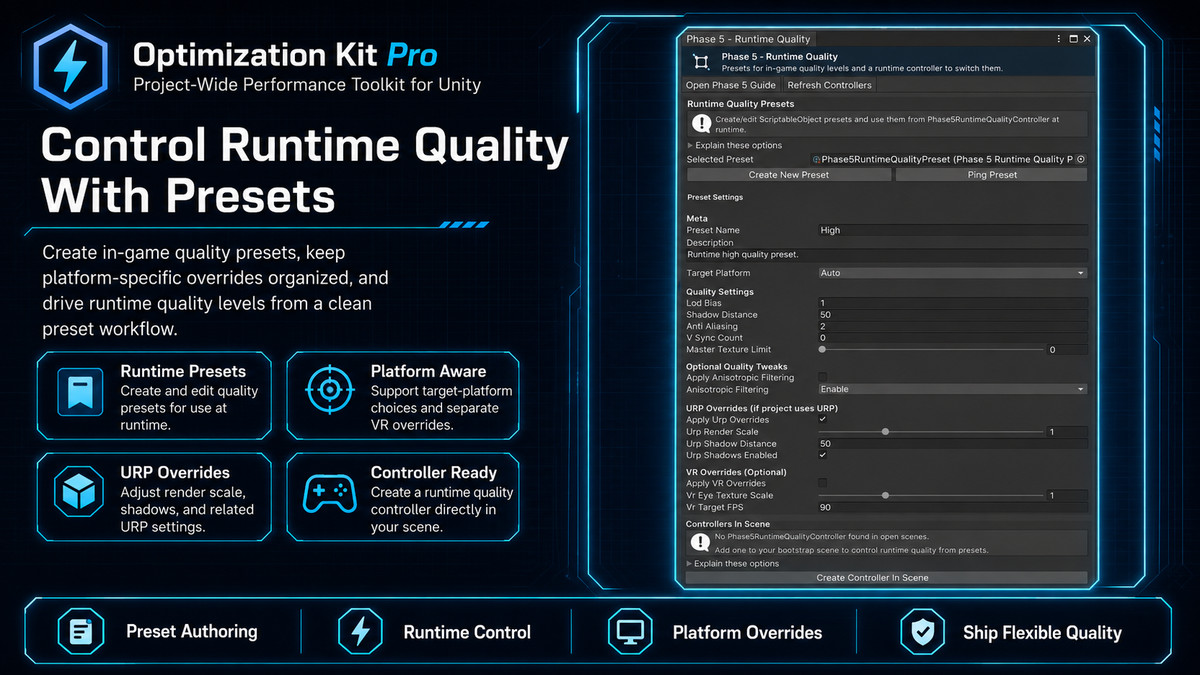The height and width of the screenshot is (675, 1200).
Task: Click the Urp Shadow Distance value field
Action: [952, 443]
